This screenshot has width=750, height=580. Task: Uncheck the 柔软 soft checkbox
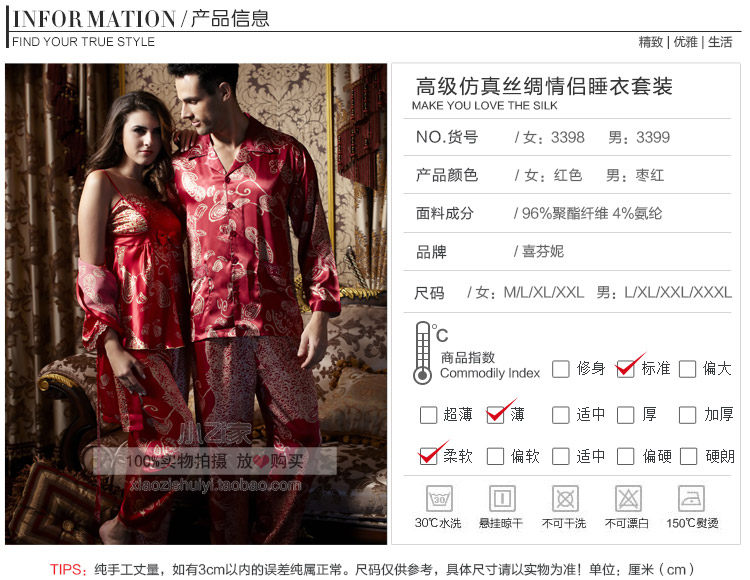428,456
